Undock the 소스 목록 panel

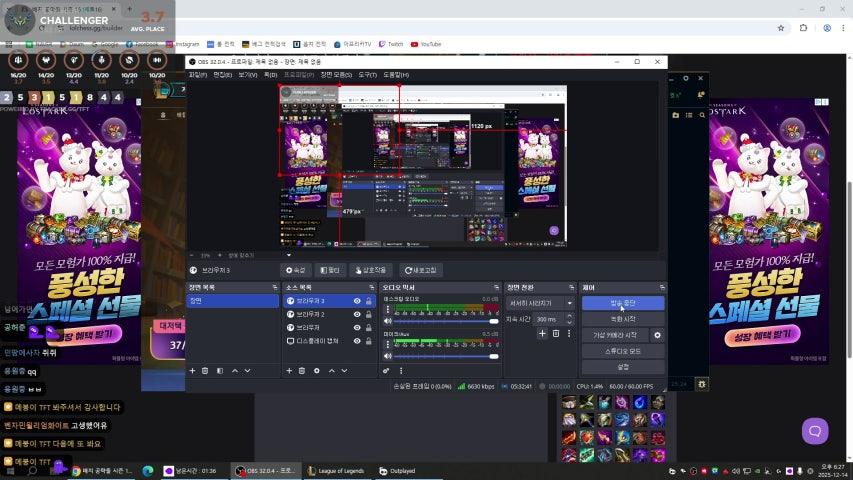click(x=372, y=287)
